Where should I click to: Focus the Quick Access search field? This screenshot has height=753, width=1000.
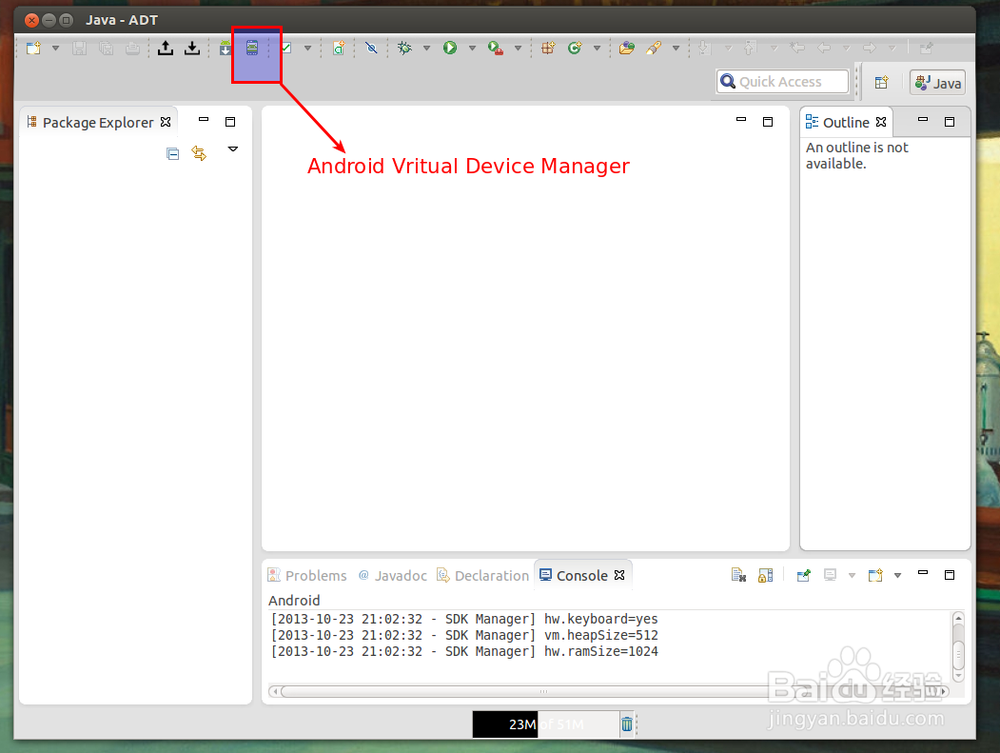[x=783, y=82]
